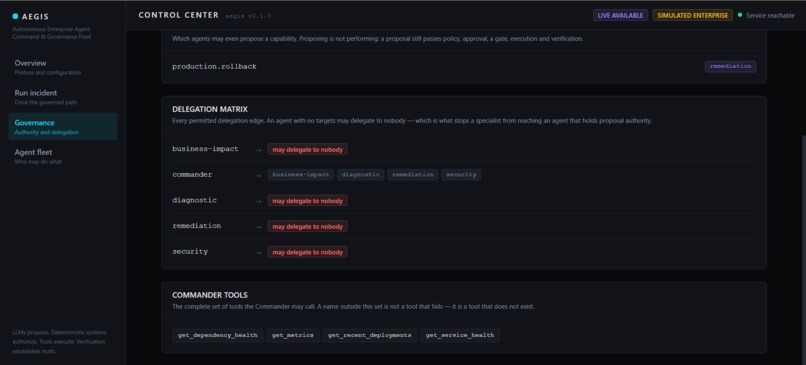The width and height of the screenshot is (806, 365).
Task: Click diagnostic's may delegate to nobody badge
Action: point(307,200)
